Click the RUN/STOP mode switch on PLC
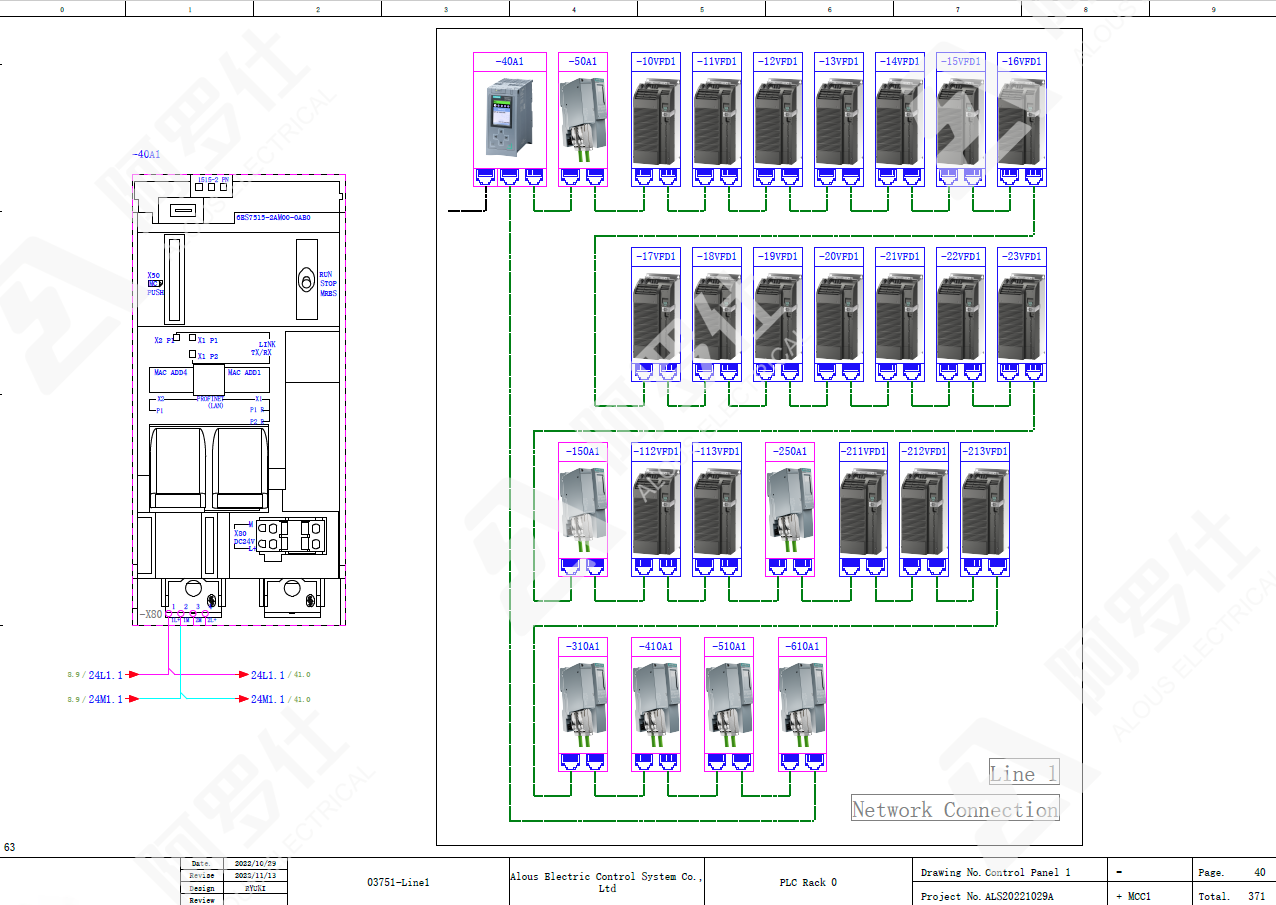 click(x=306, y=282)
